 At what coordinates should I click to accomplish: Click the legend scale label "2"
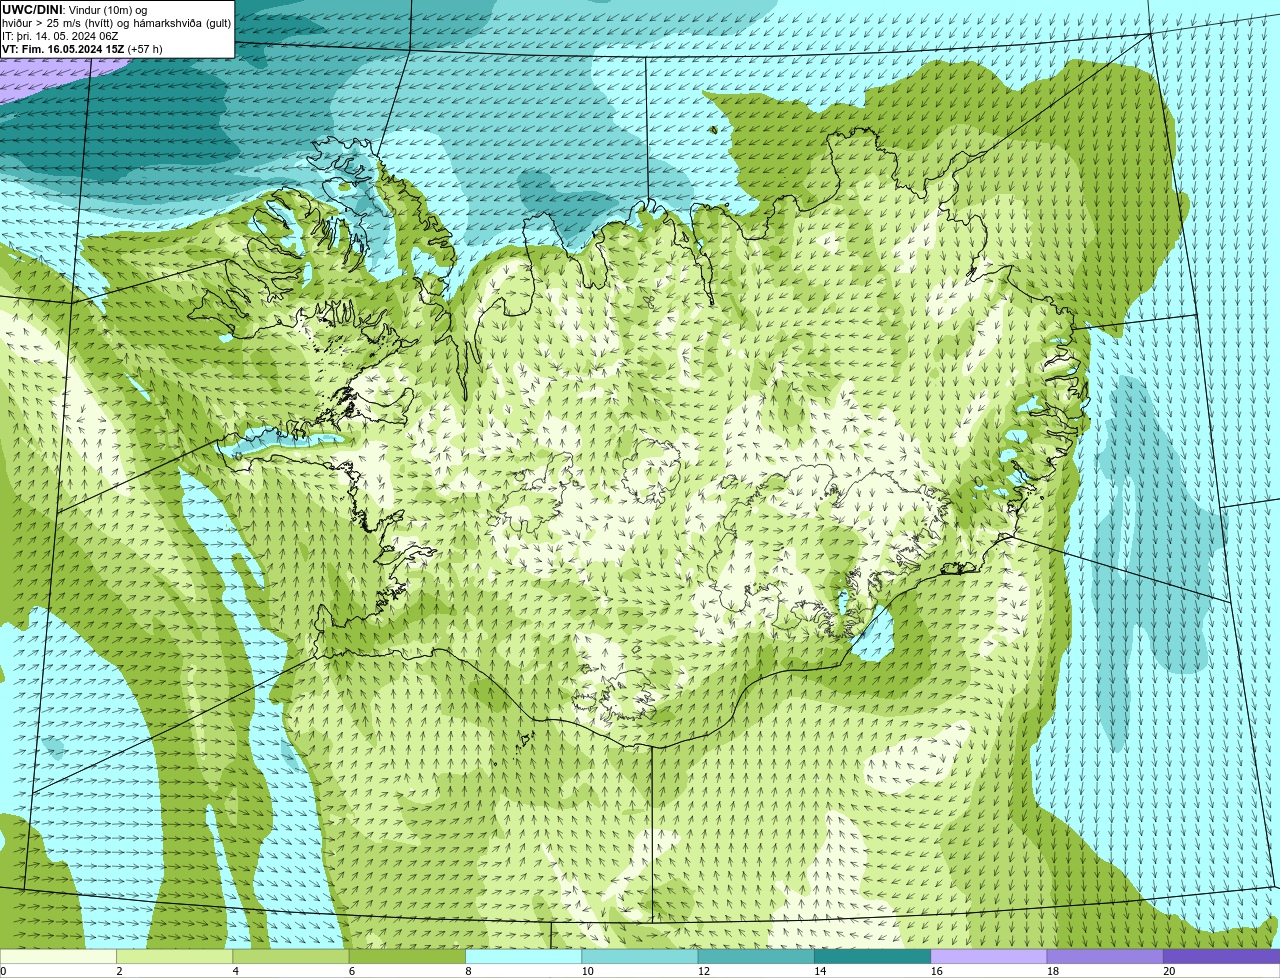(x=119, y=971)
